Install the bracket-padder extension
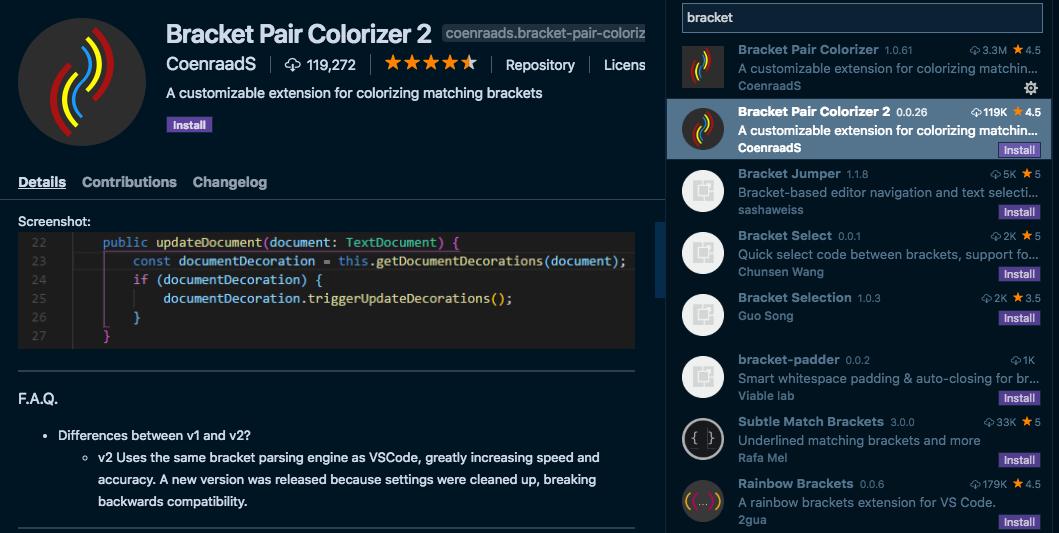Viewport: 1059px width, 533px height. (x=1019, y=398)
